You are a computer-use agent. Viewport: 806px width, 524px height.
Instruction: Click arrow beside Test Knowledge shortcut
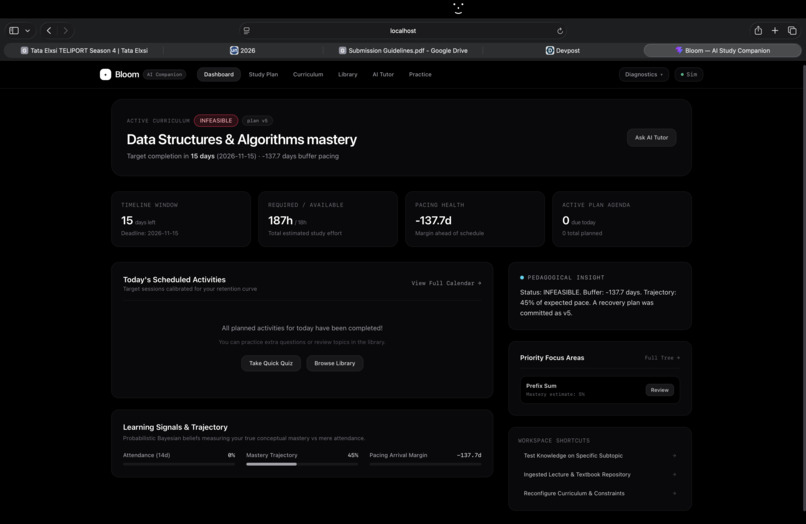[674, 456]
